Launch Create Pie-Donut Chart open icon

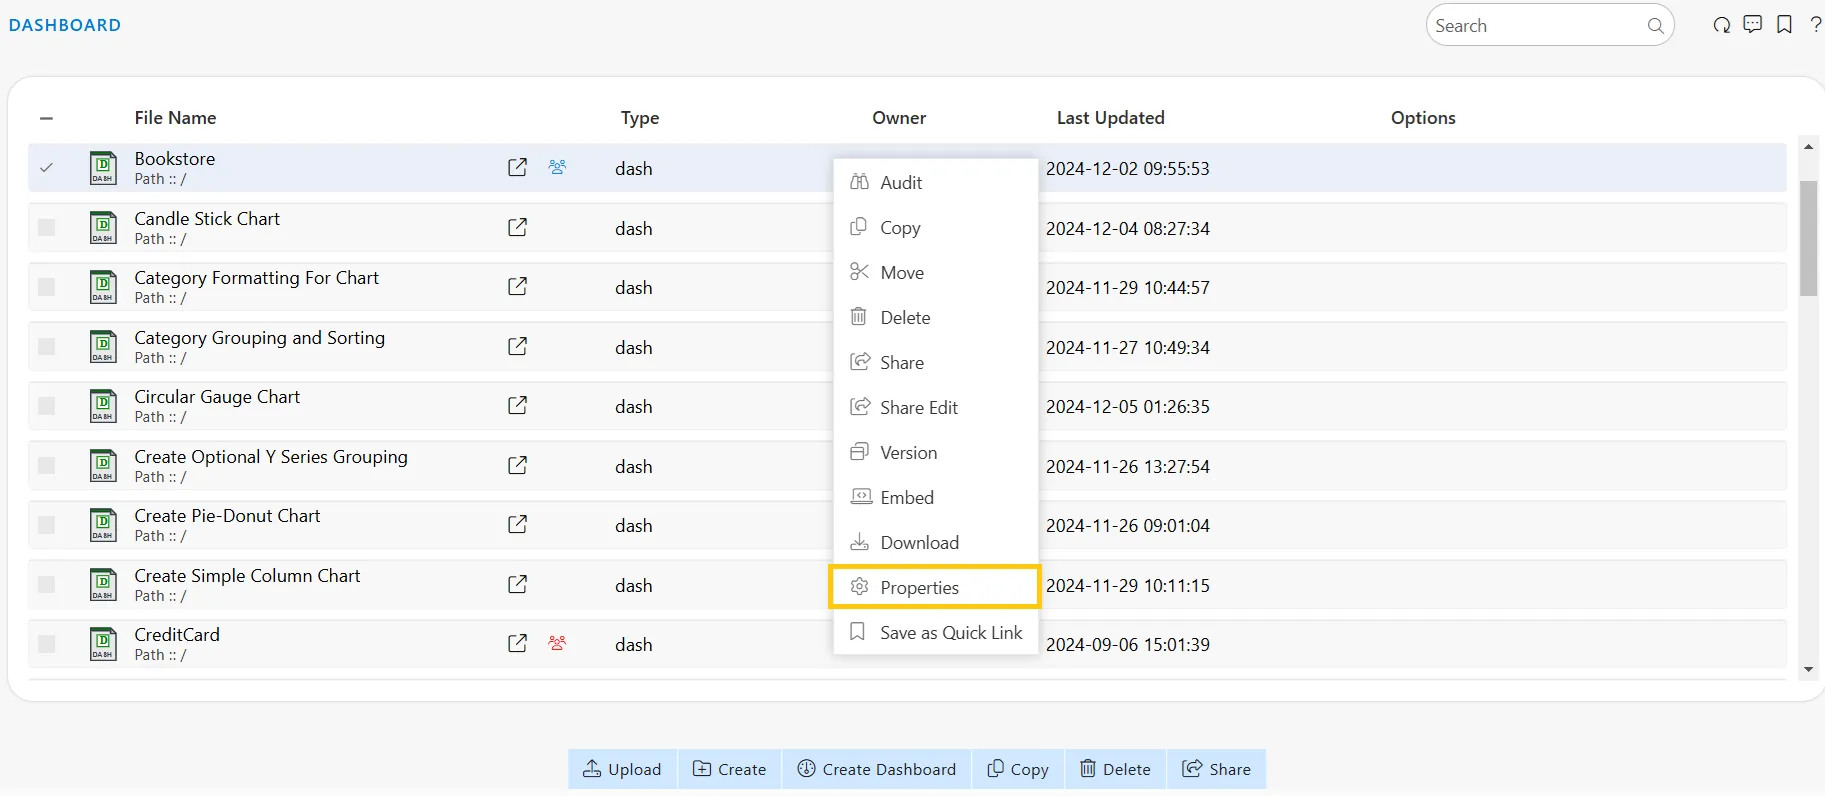(x=517, y=524)
